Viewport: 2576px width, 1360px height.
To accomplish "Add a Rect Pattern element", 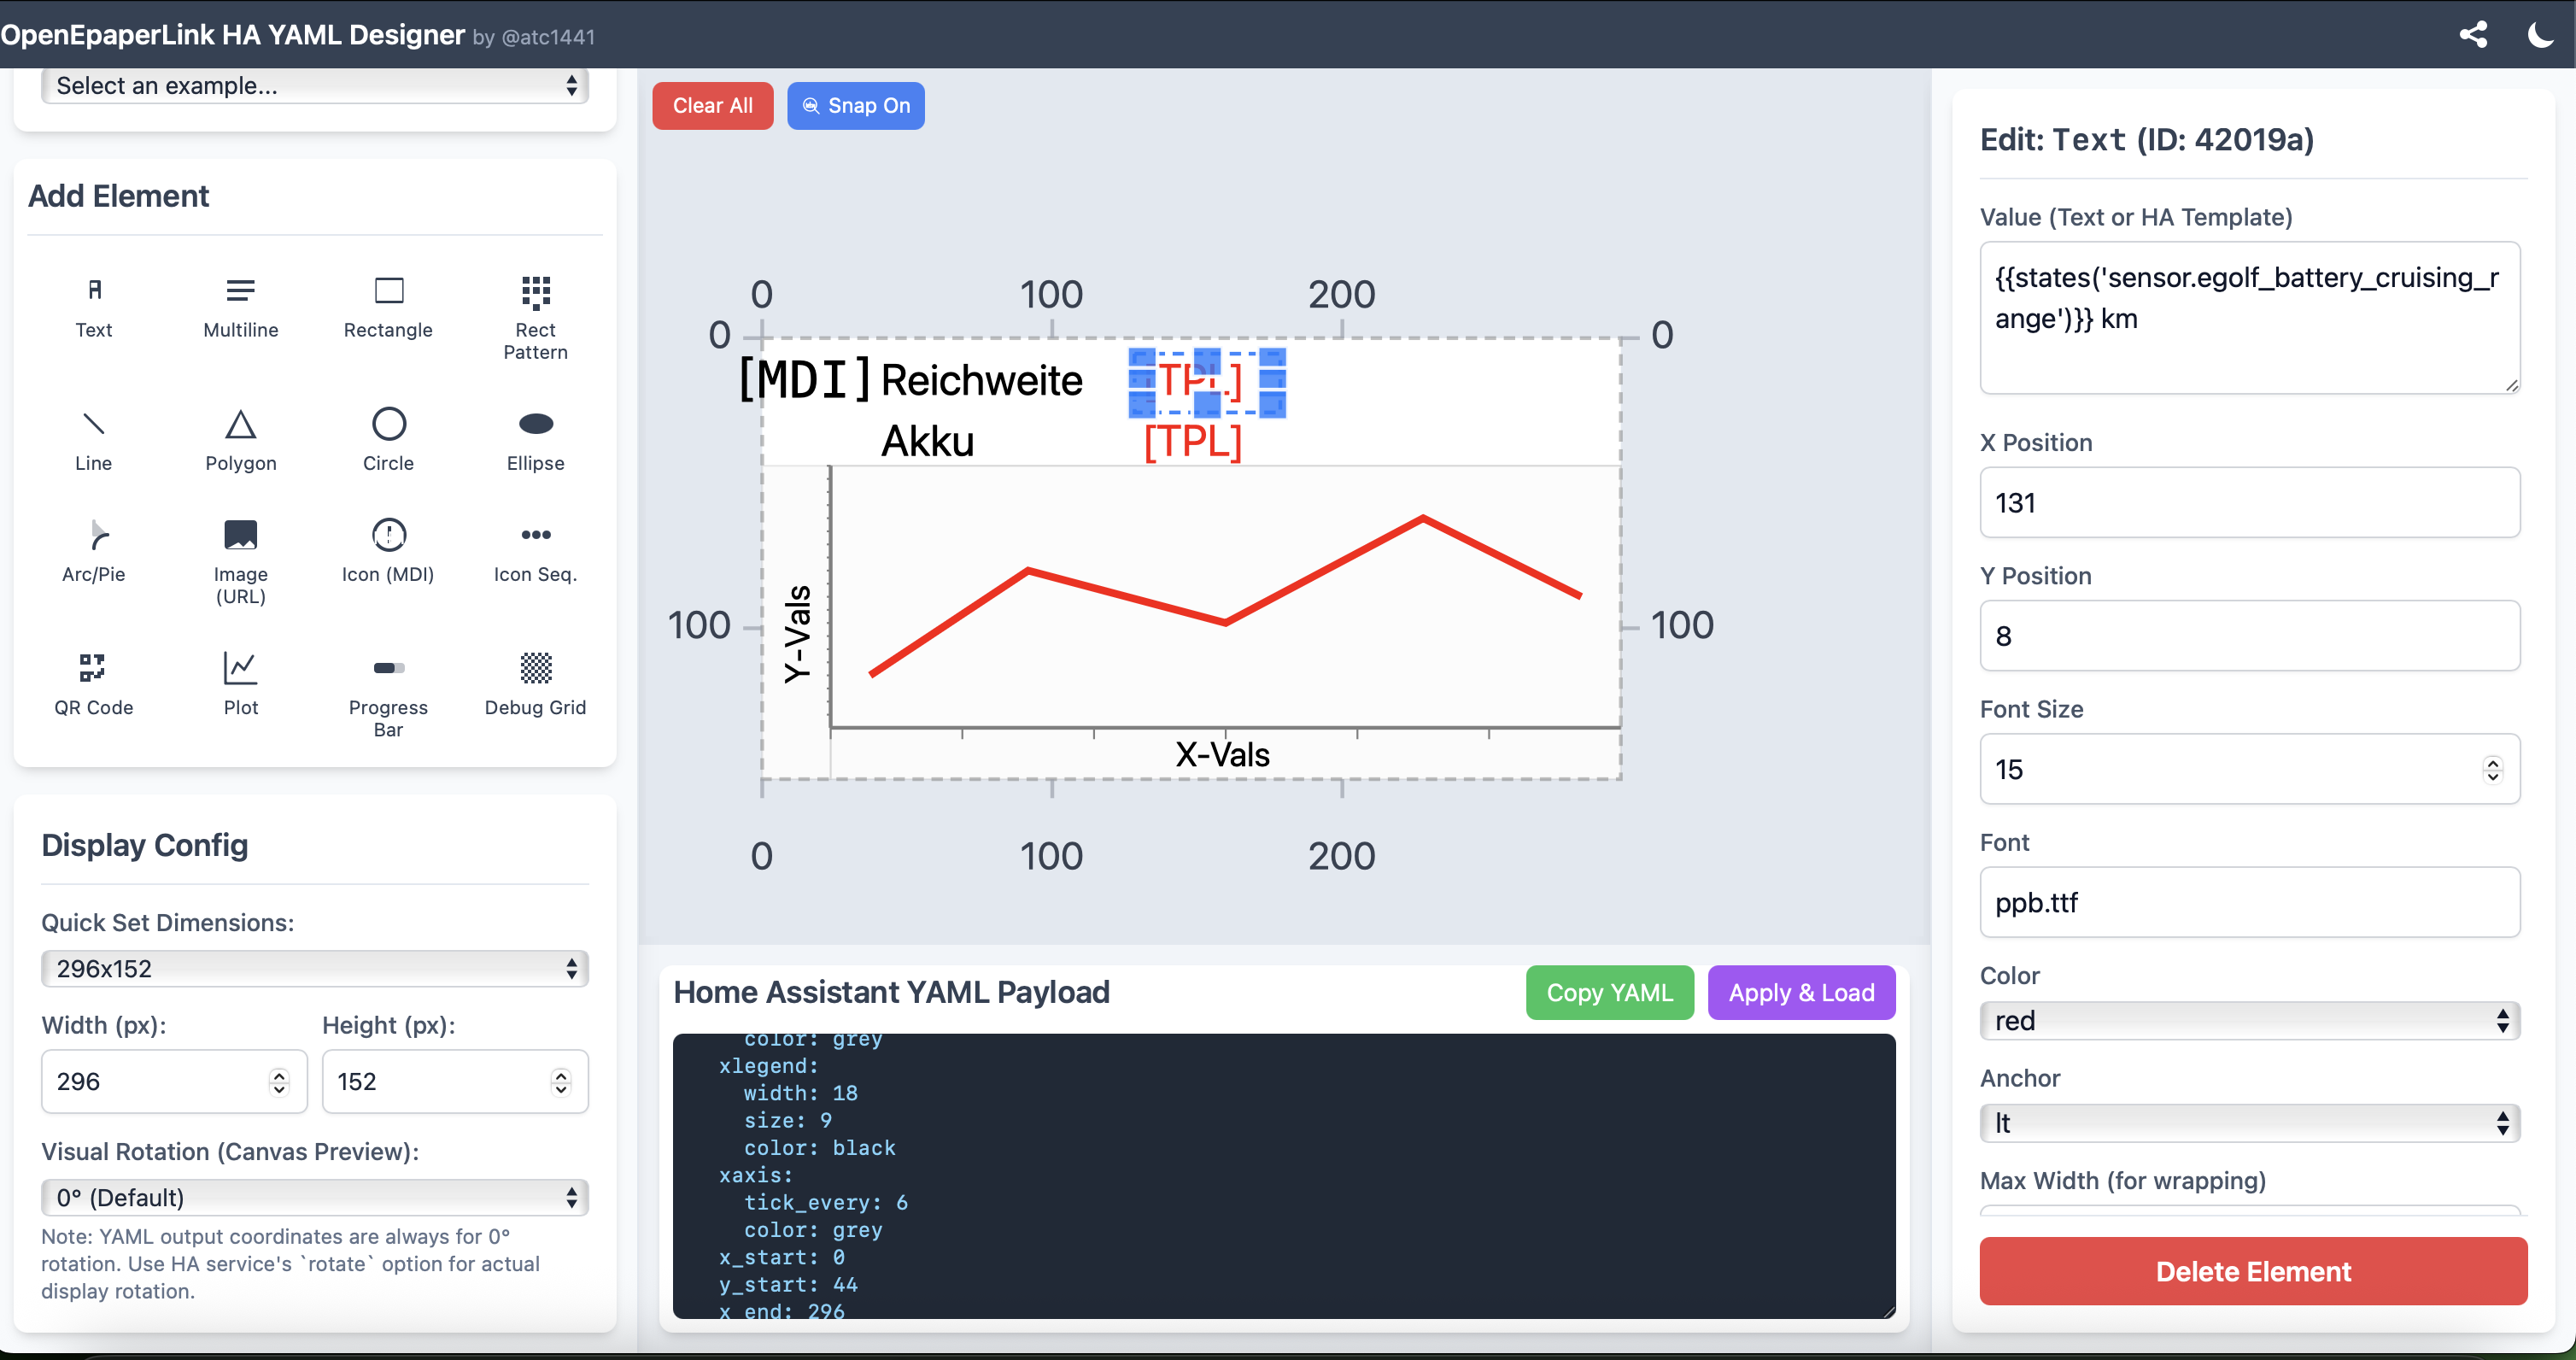I will tap(535, 316).
